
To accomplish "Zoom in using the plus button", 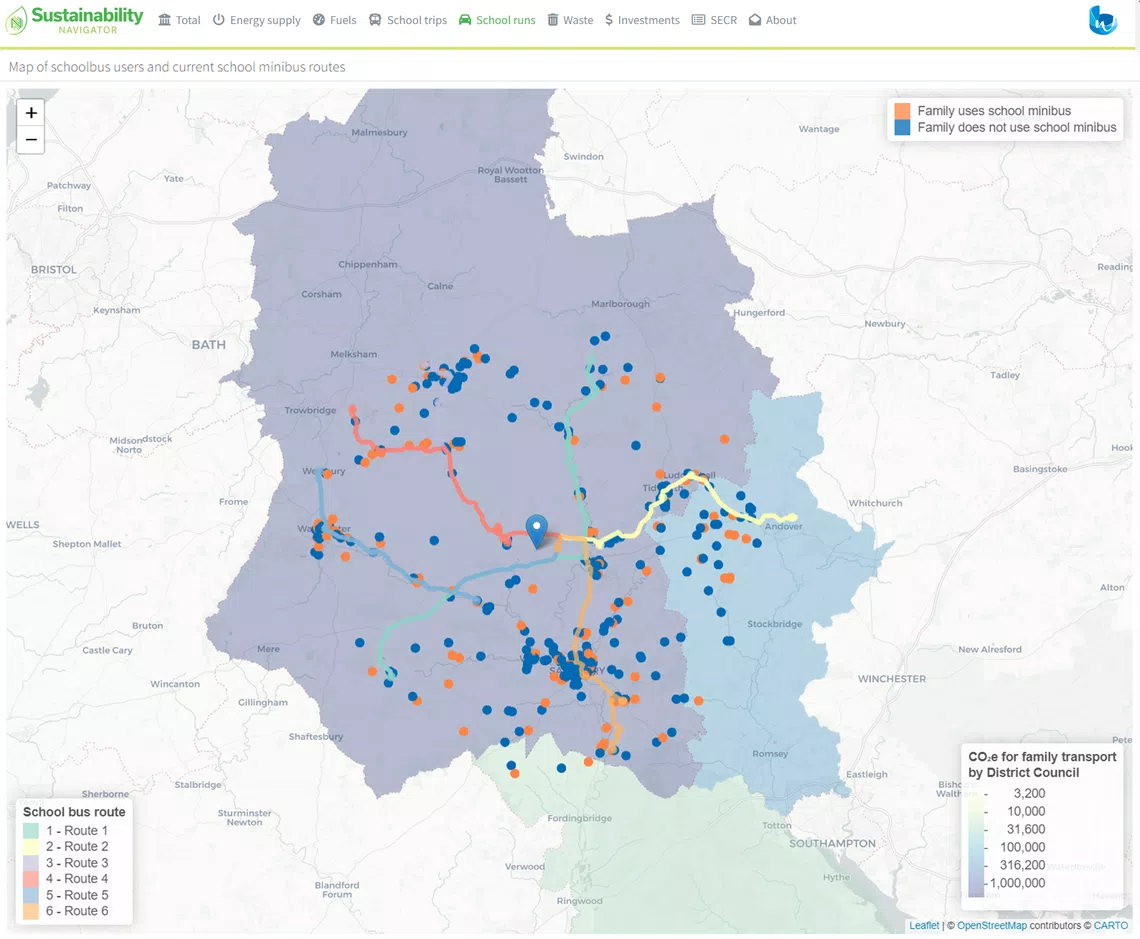I will point(30,113).
